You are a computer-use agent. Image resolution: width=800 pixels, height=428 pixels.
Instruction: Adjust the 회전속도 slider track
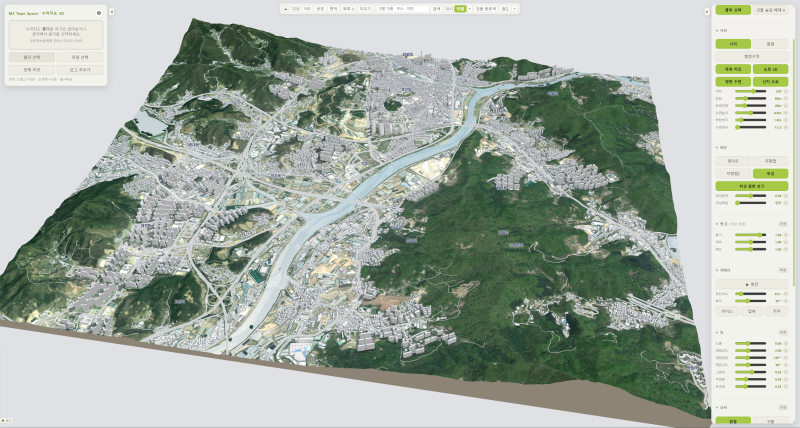tap(751, 294)
